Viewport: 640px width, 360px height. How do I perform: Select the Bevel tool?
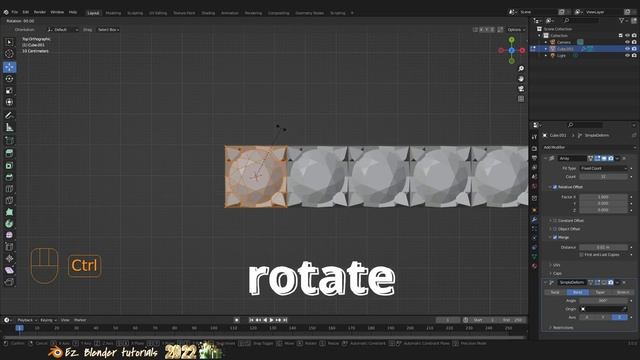click(x=9, y=177)
